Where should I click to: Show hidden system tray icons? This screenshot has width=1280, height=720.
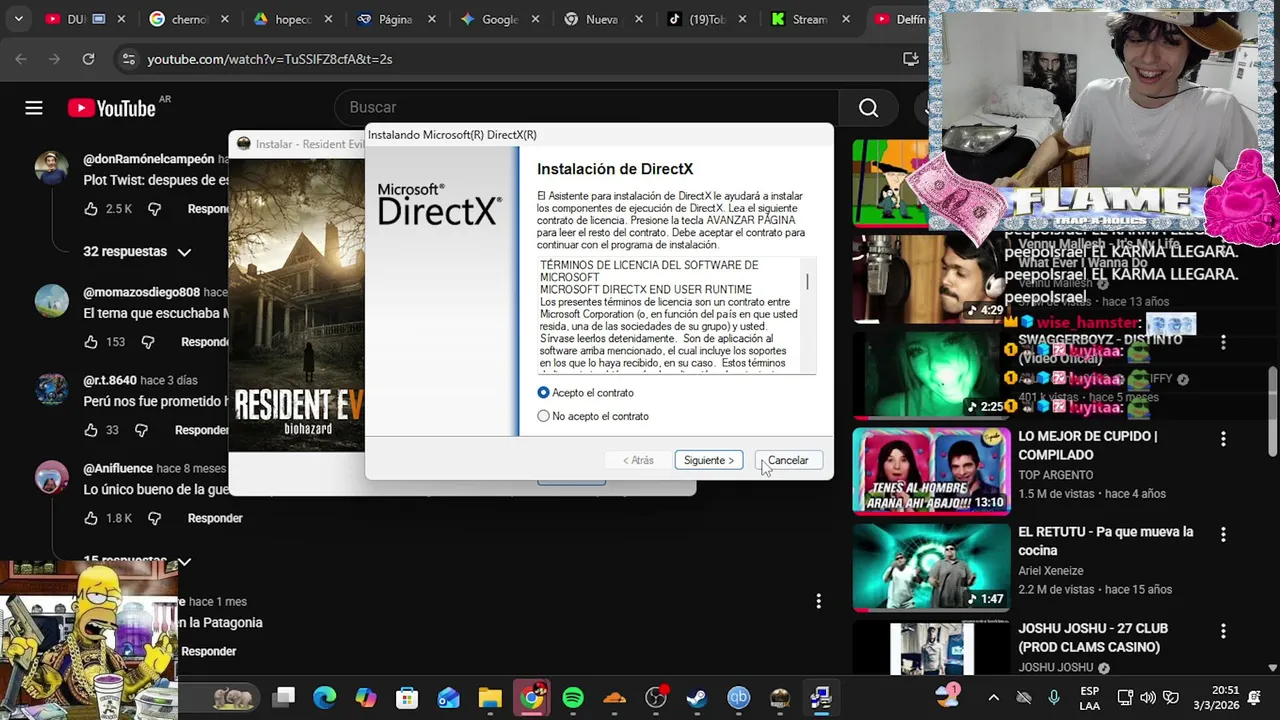pyautogui.click(x=993, y=697)
